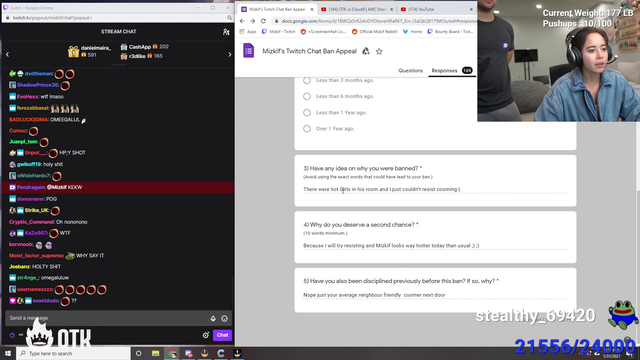This screenshot has height=360, width=640.
Task: Click username Joebanz in chat
Action: (x=19, y=267)
